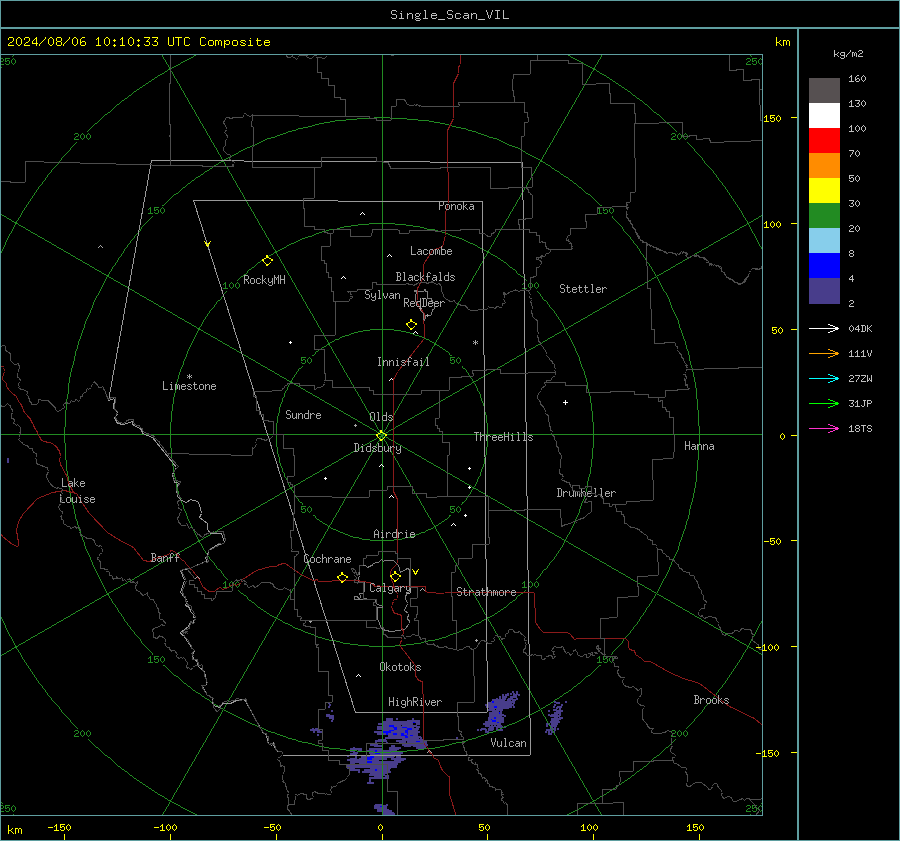Screen dimensions: 900x841
Task: Click the magenta 18TS arrow in legend
Action: tap(824, 428)
